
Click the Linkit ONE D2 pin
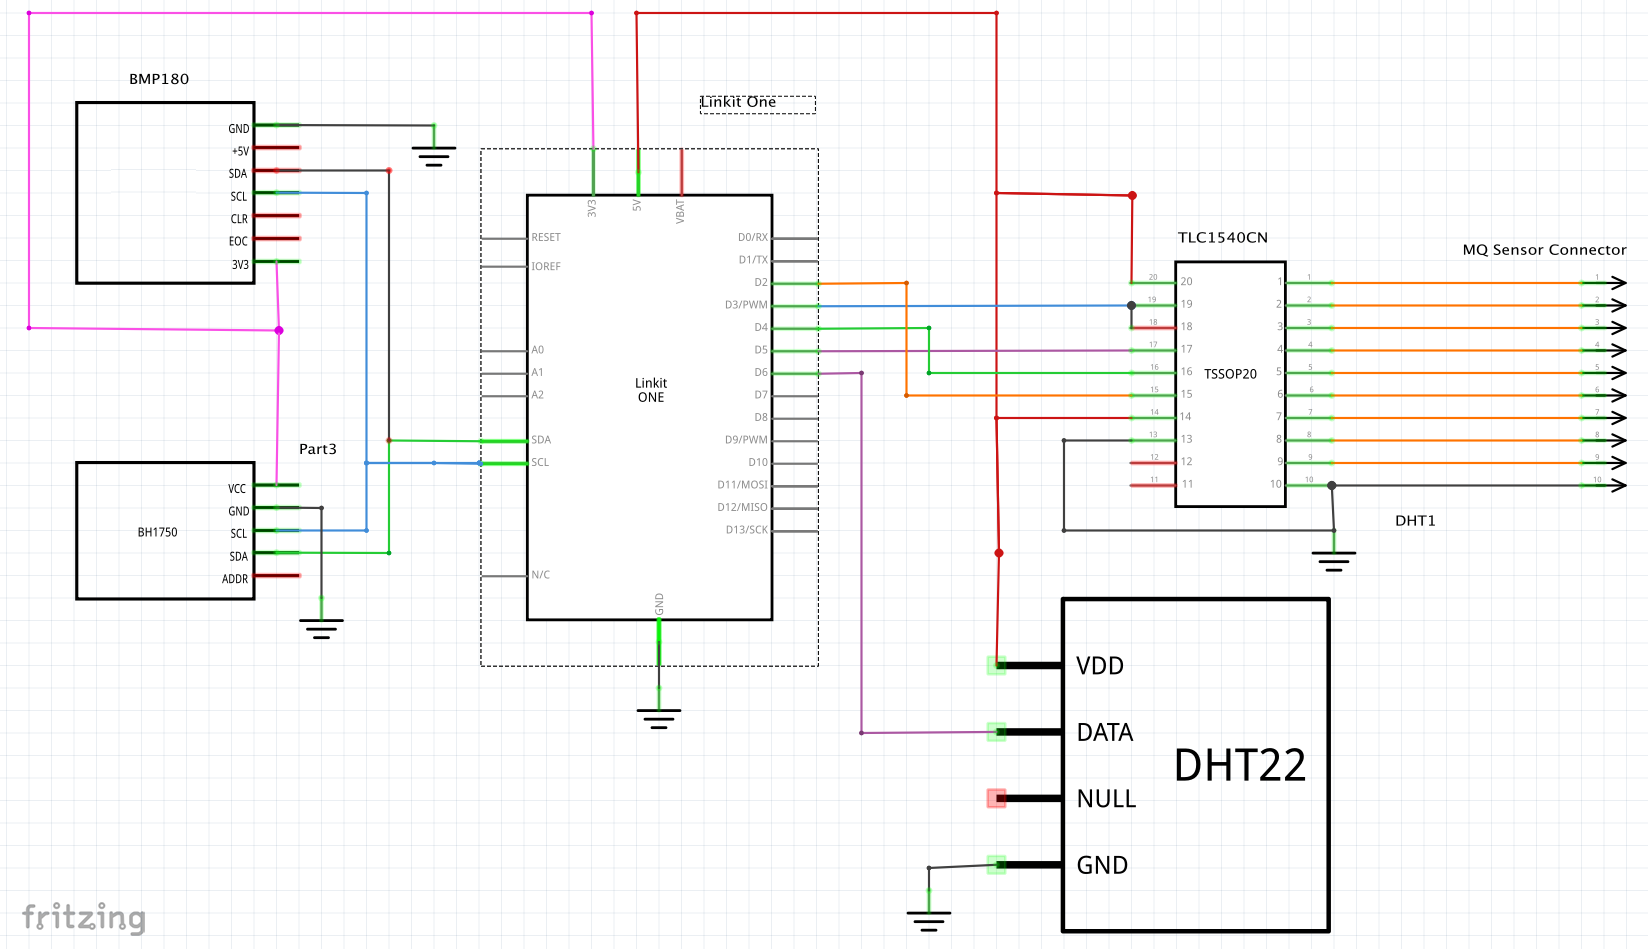[795, 284]
